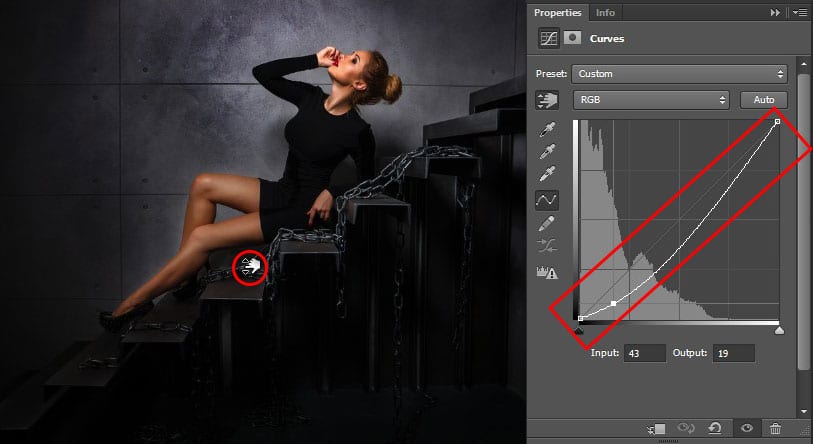Click the histogram warning recalculation icon
This screenshot has width=813, height=444.
coord(547,272)
